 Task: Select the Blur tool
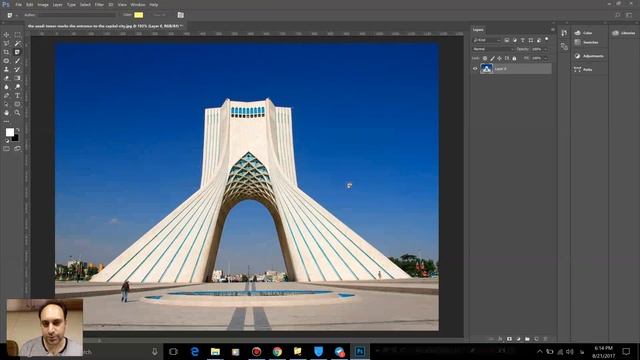click(6, 87)
